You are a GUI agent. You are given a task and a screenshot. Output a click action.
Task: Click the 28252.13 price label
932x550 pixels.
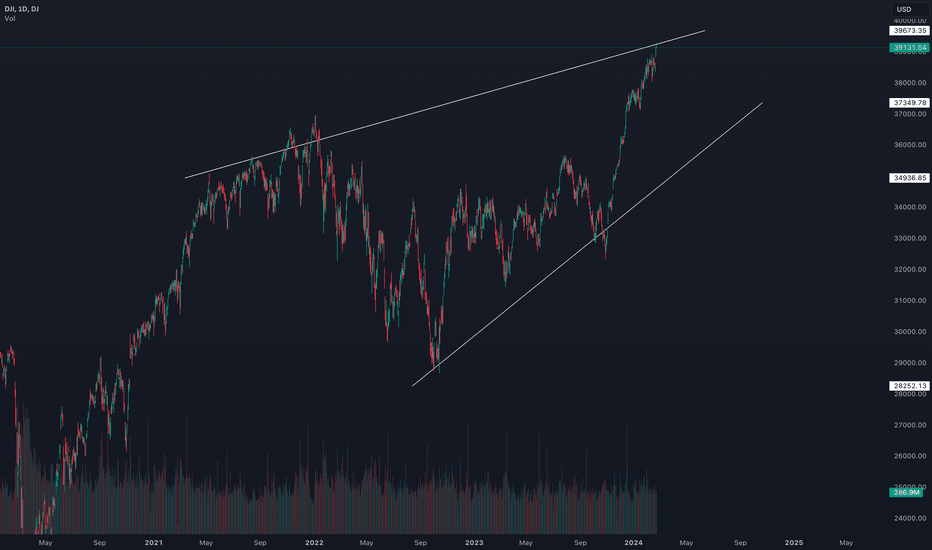tap(910, 386)
